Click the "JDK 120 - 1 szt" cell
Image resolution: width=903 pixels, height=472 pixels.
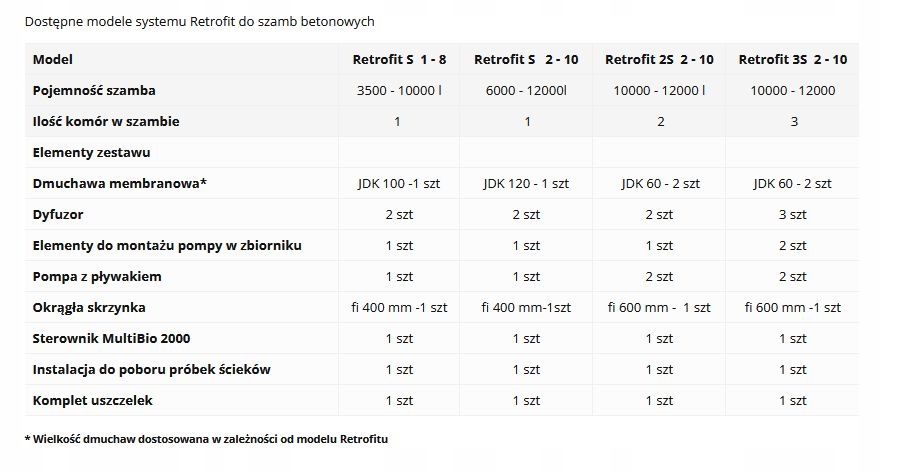point(526,184)
